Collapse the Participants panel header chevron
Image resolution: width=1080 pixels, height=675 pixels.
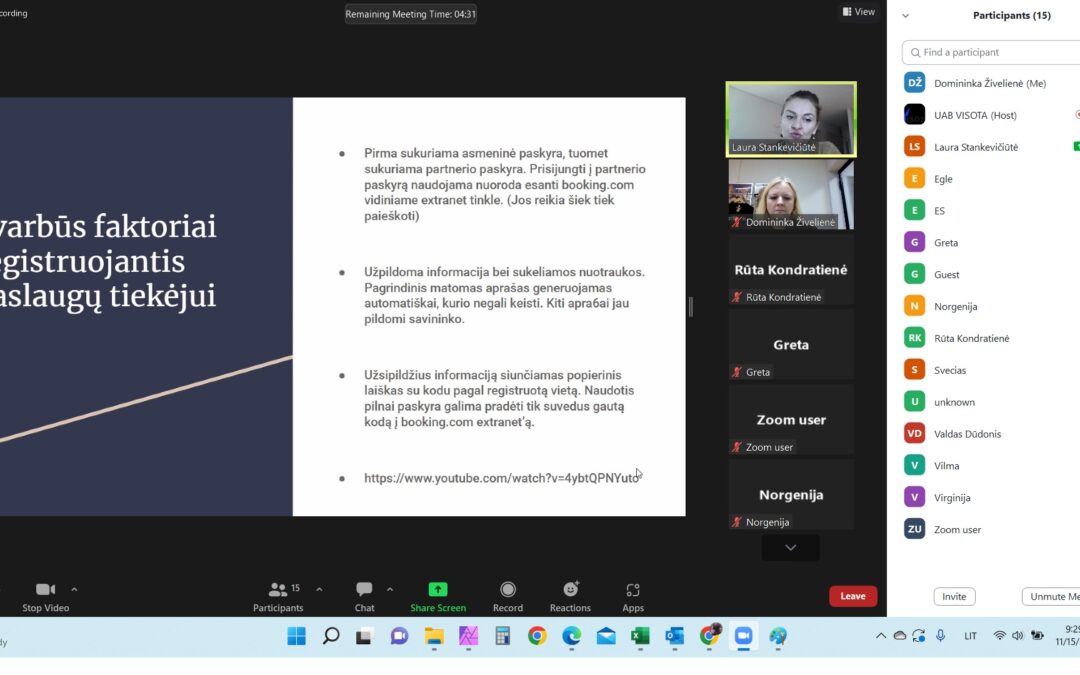[906, 16]
